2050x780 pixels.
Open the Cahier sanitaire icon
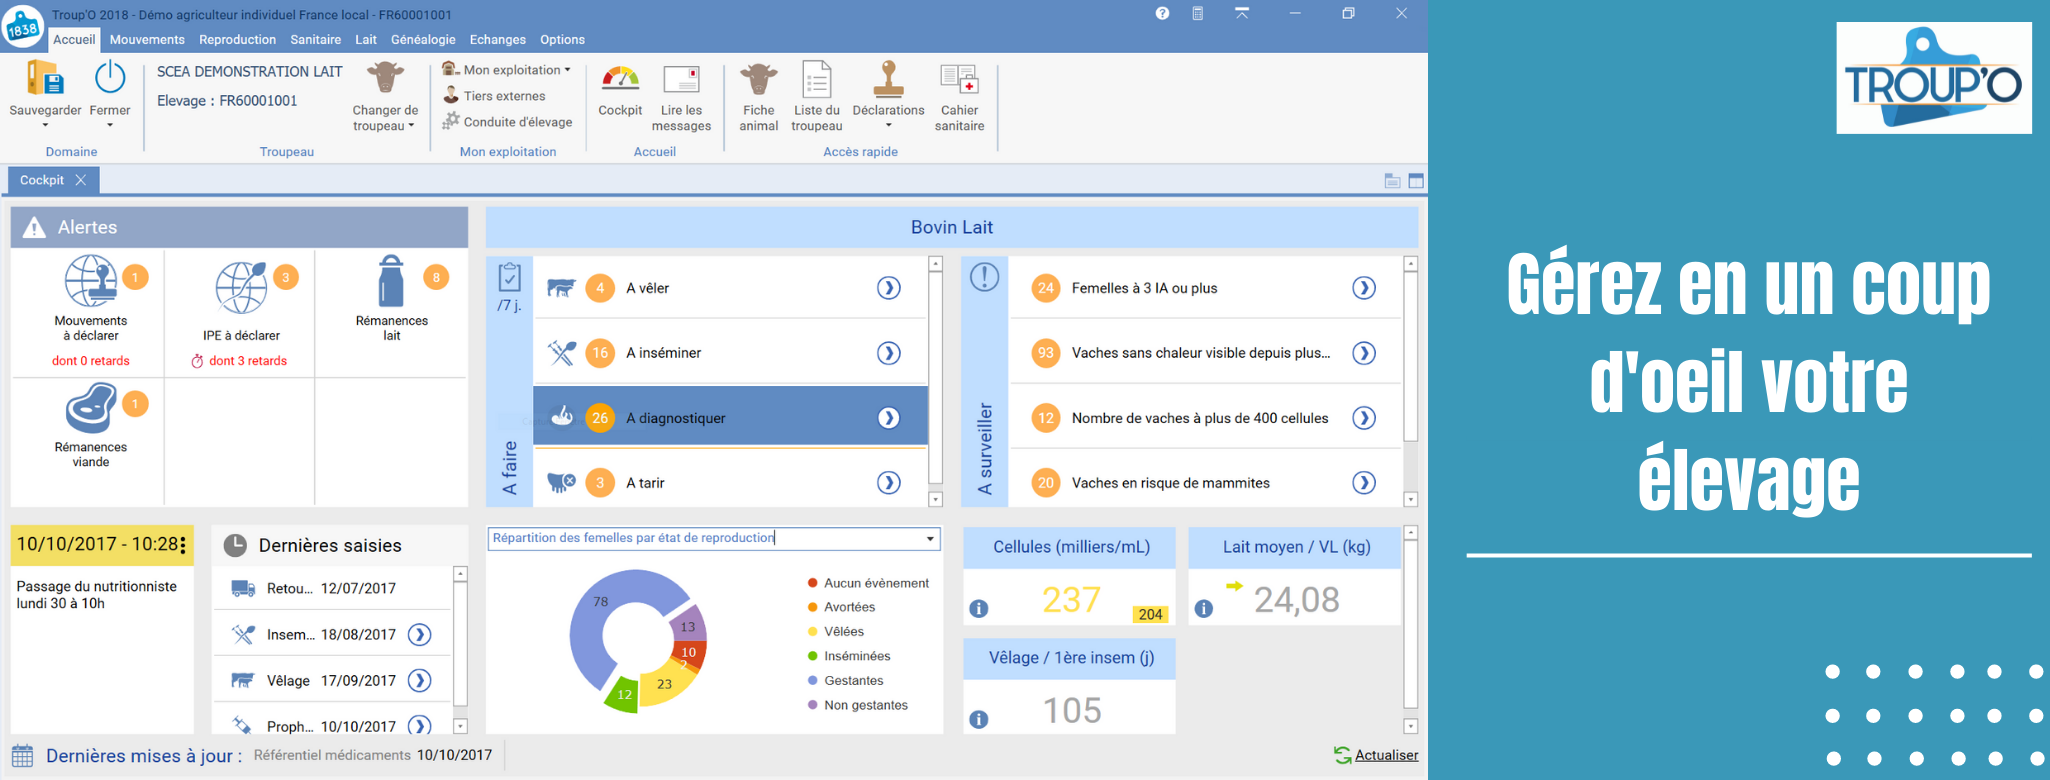point(959,78)
